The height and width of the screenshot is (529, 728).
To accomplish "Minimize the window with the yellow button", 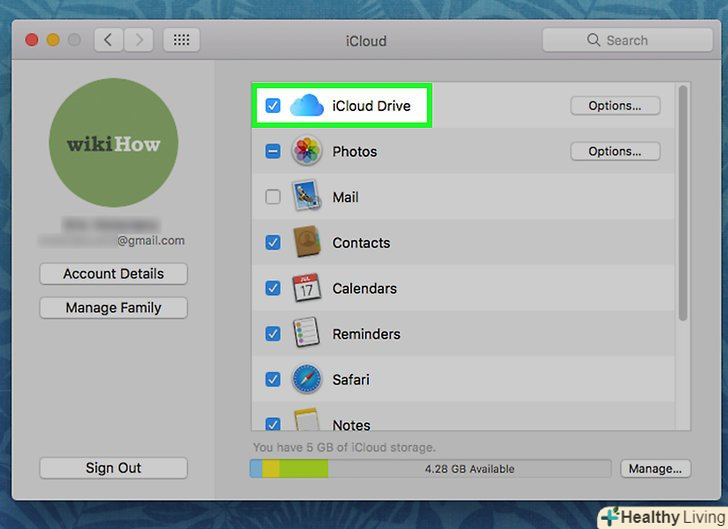I will tap(53, 40).
